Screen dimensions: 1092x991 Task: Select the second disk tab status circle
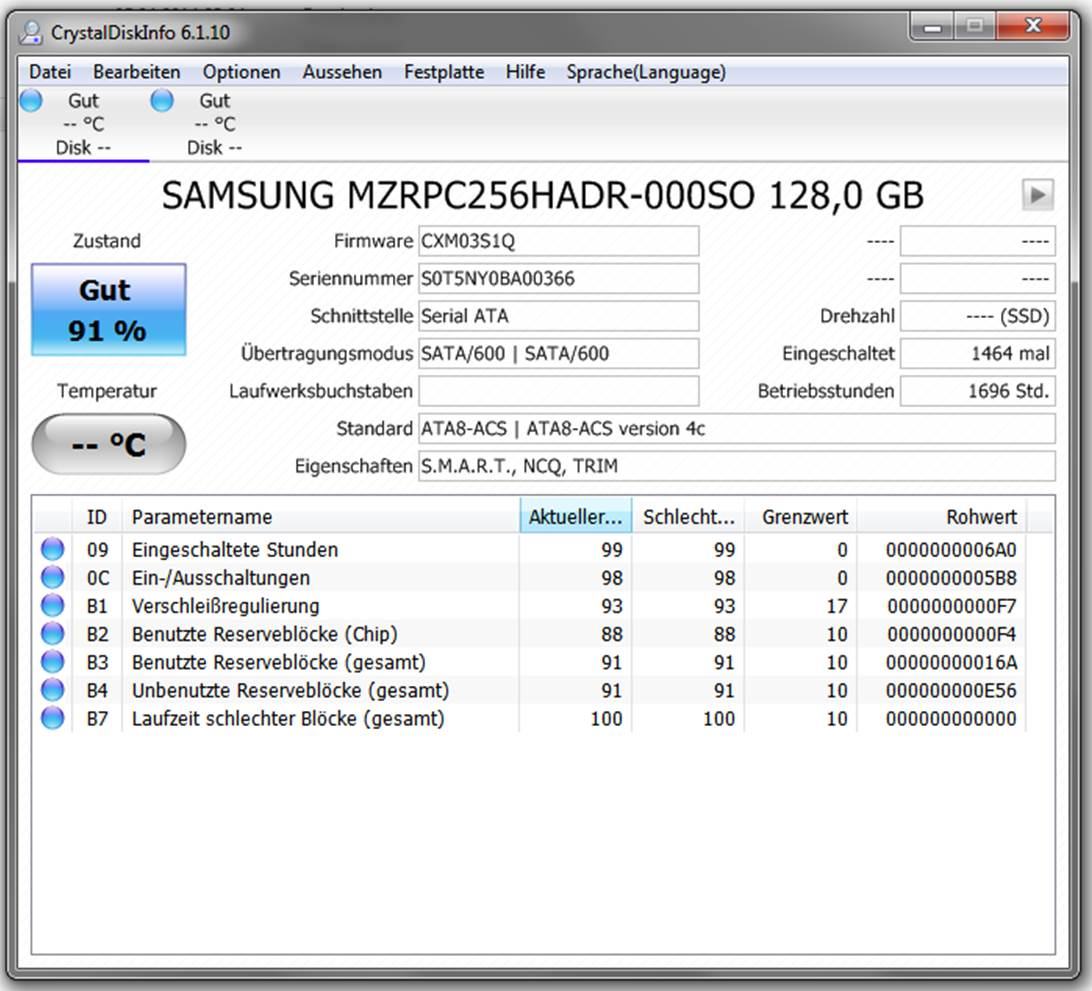pyautogui.click(x=162, y=101)
